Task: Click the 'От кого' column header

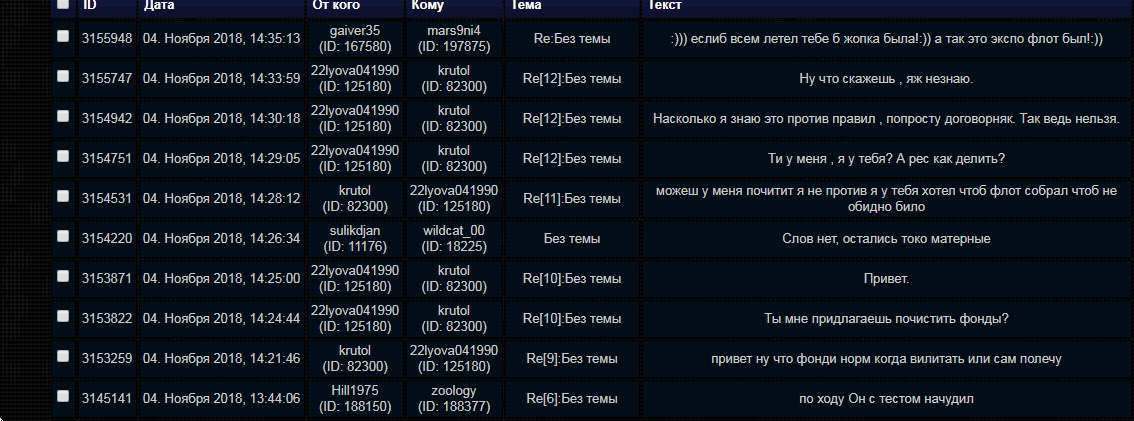Action: click(336, 5)
